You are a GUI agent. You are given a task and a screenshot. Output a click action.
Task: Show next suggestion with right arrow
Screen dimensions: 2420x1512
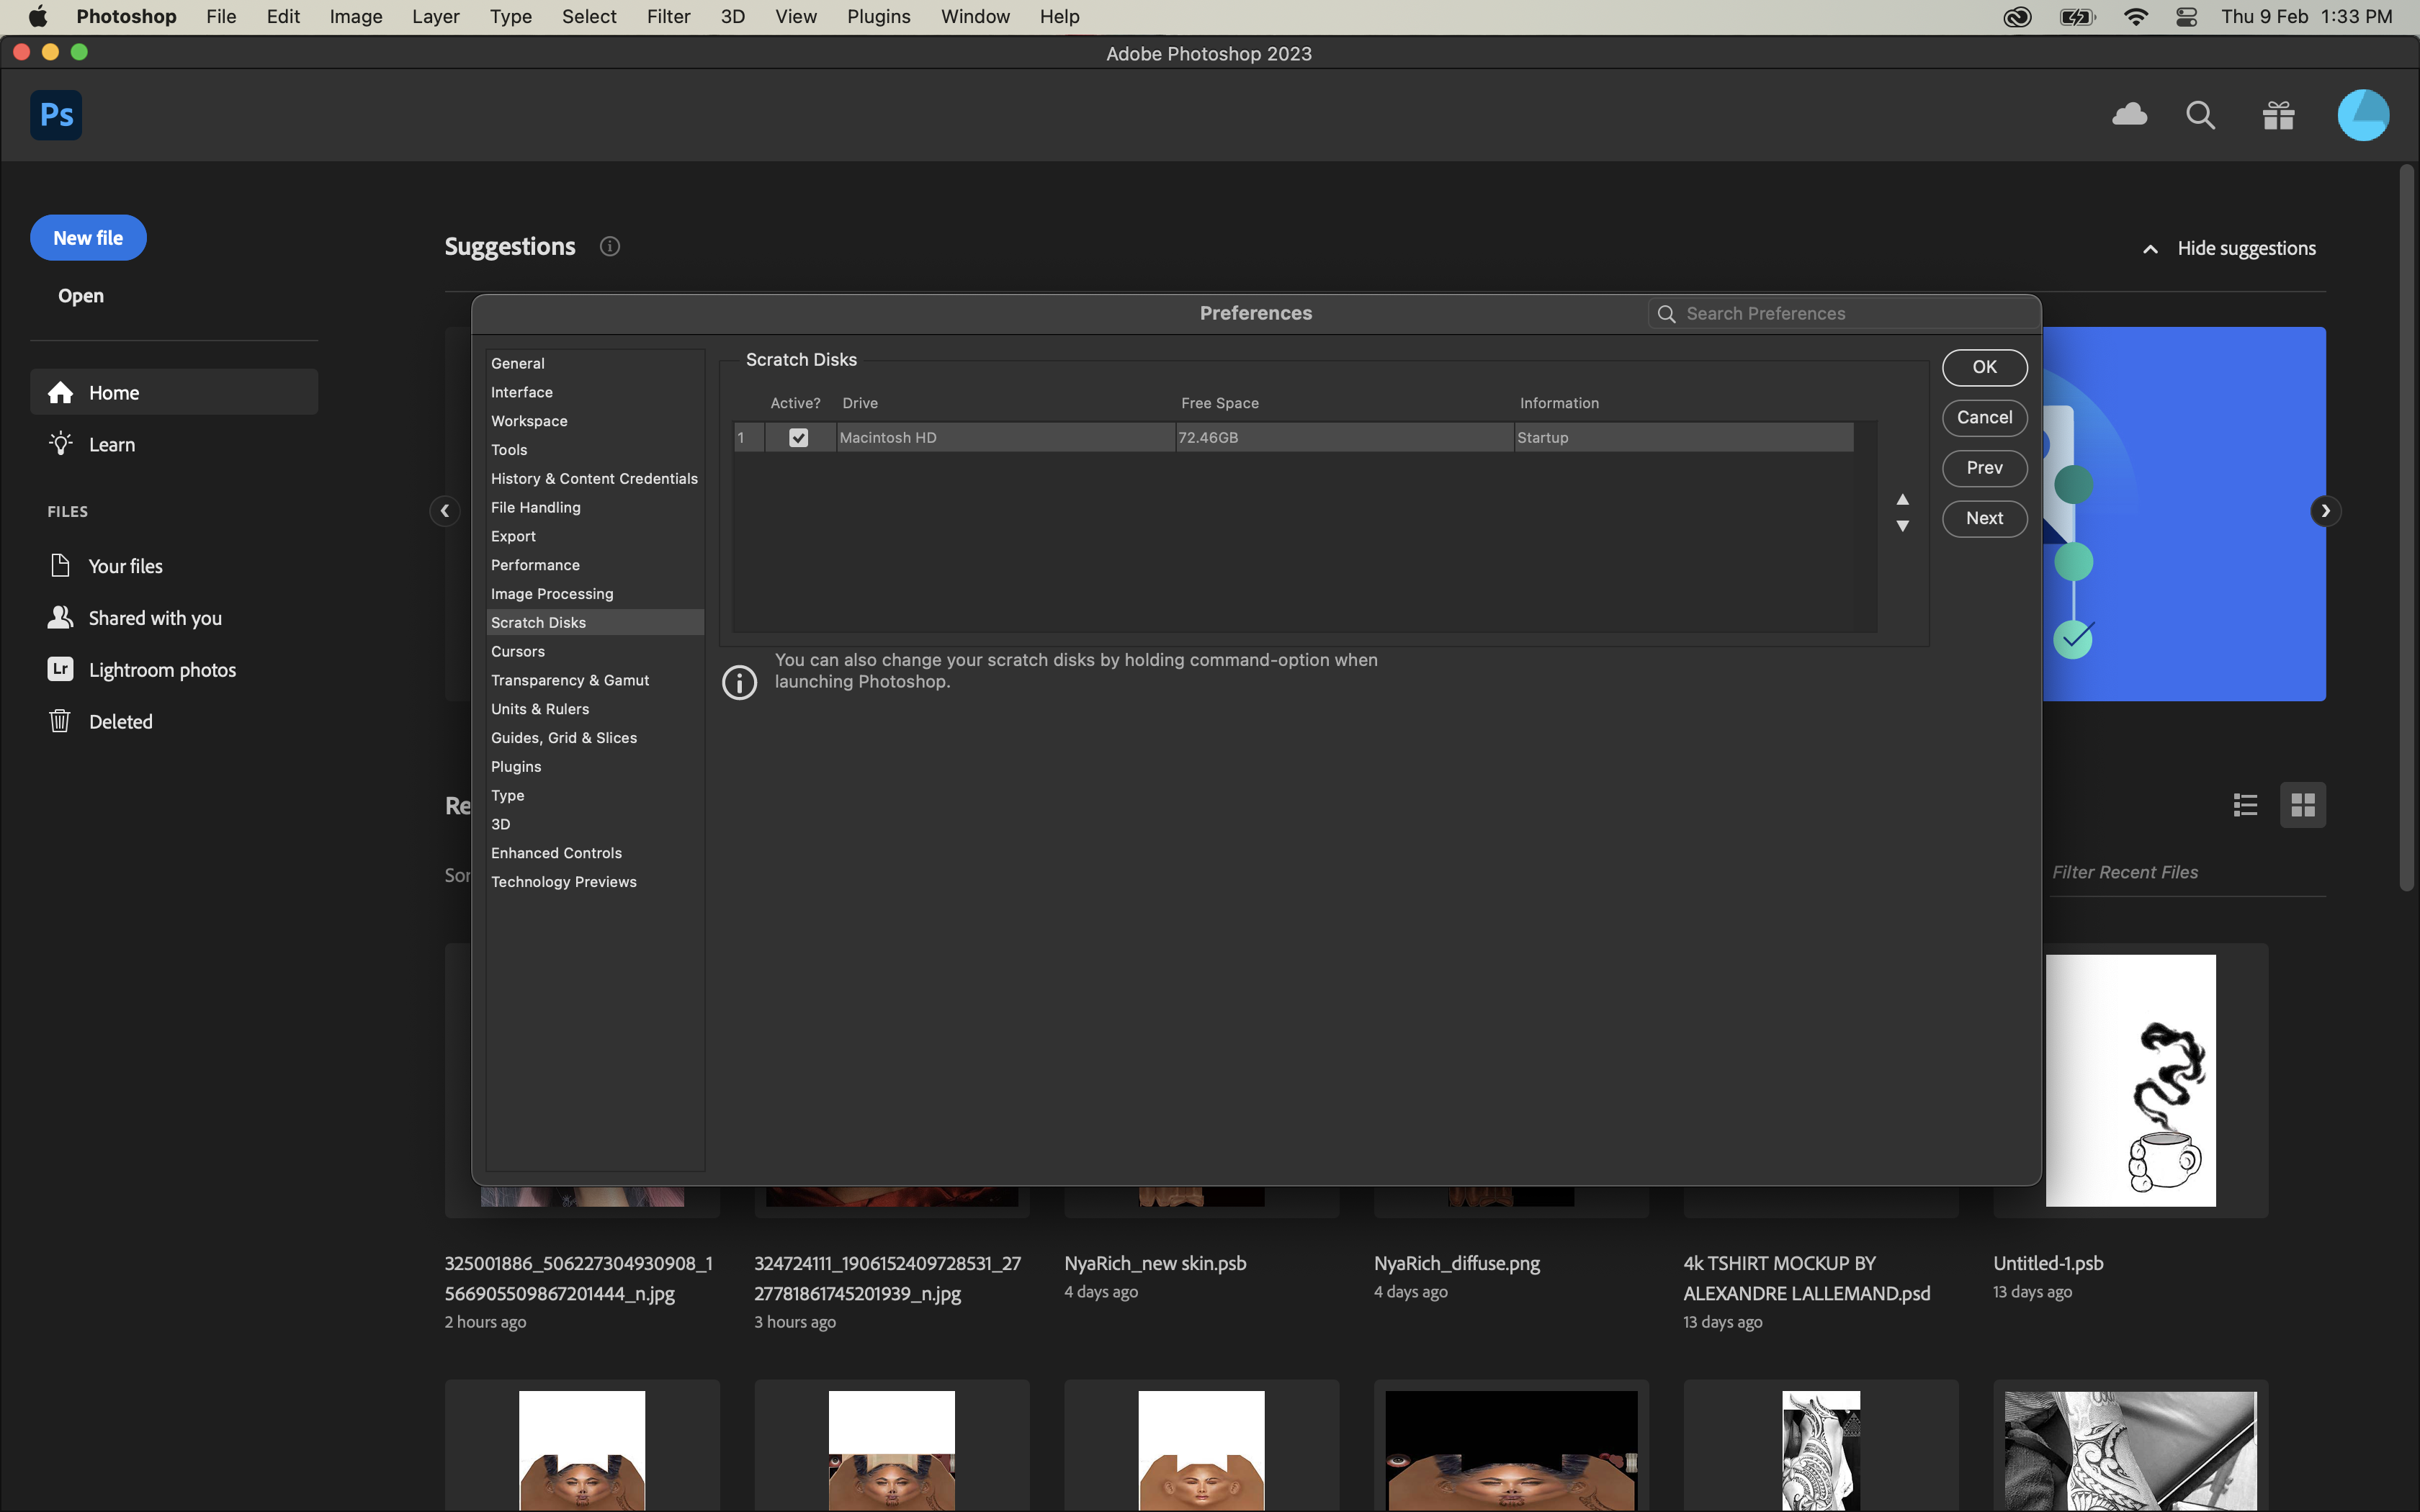pos(2325,511)
